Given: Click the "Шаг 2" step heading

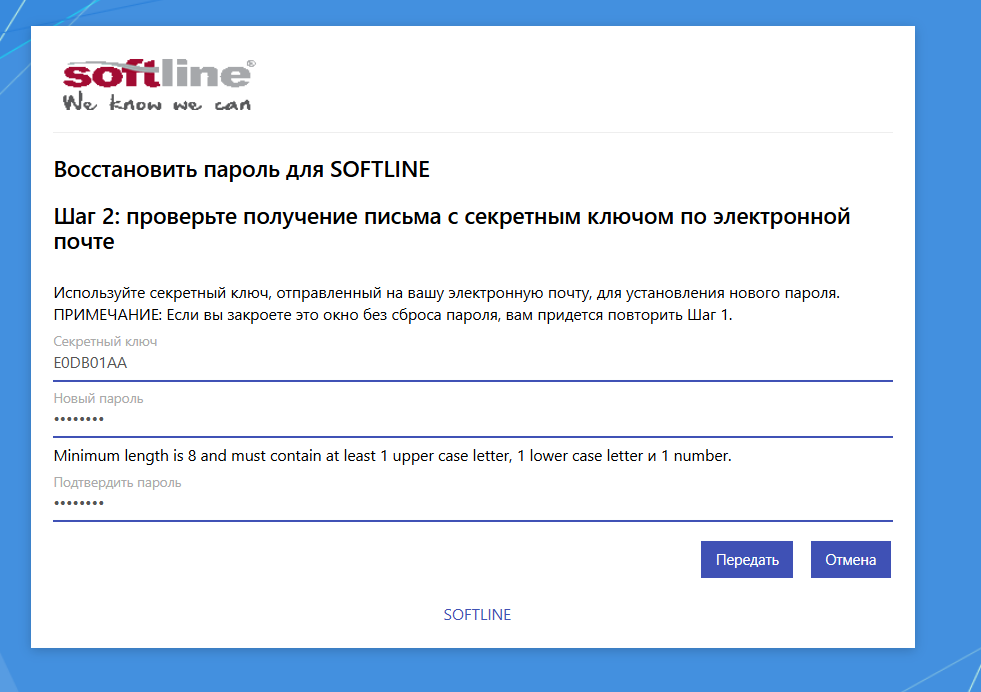Looking at the screenshot, I should pos(451,229).
